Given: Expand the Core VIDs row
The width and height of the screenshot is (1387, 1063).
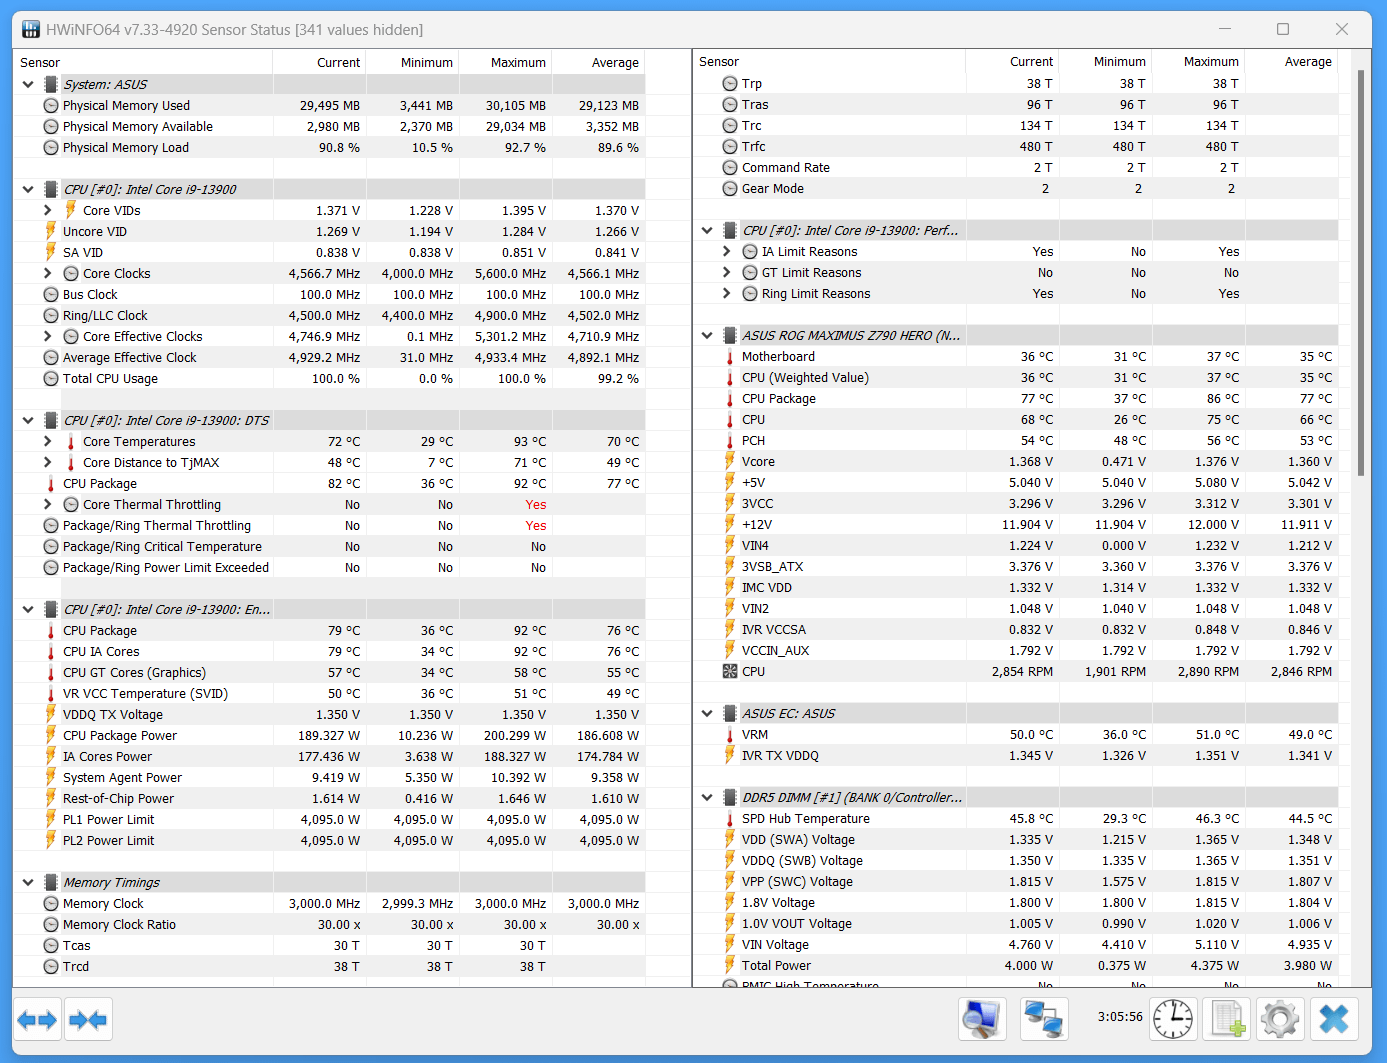Looking at the screenshot, I should [47, 211].
